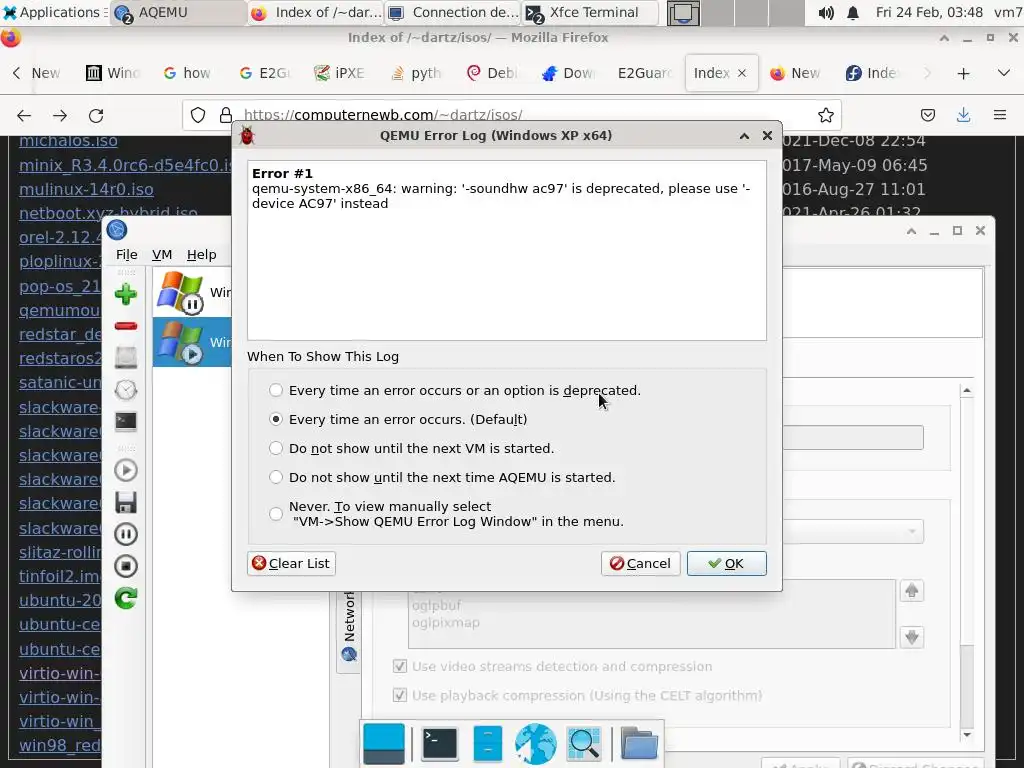Open Pocket save icon in Firefox toolbar

[x=927, y=116]
